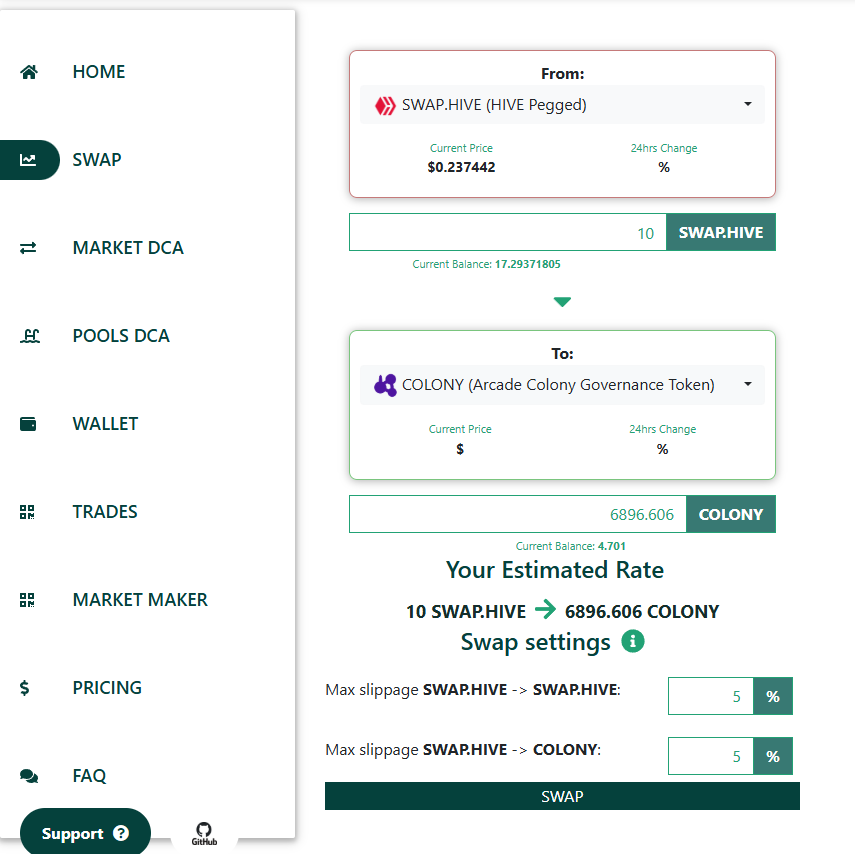Click the green arrow in estimated rate

pos(545,609)
